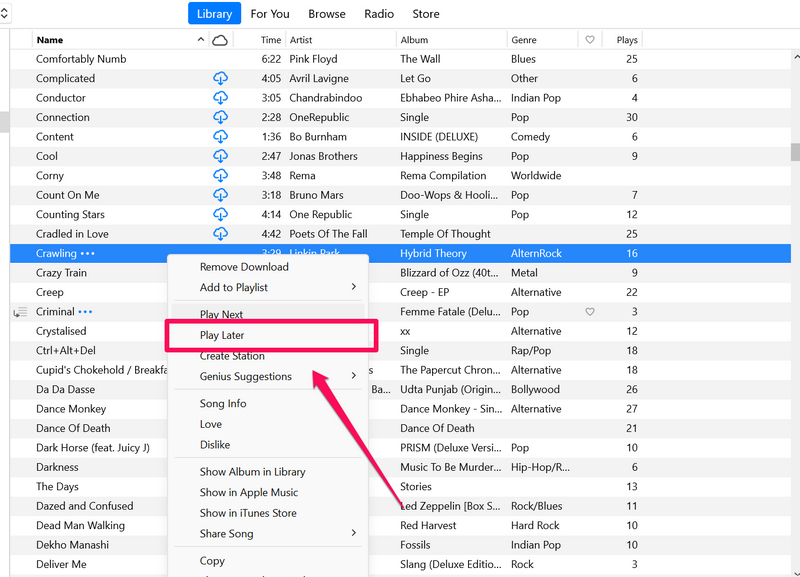The height and width of the screenshot is (577, 800).
Task: Click Remove Download in context menu
Action: [244, 267]
